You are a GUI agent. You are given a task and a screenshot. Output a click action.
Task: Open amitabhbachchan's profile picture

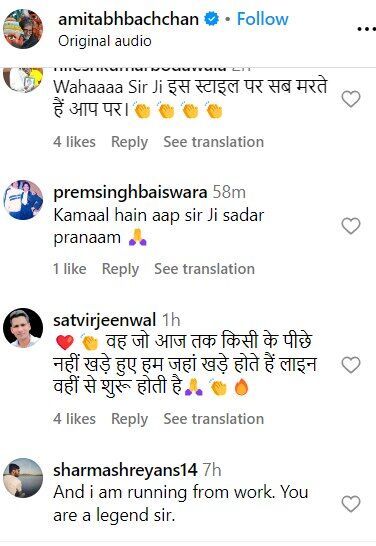(23, 29)
